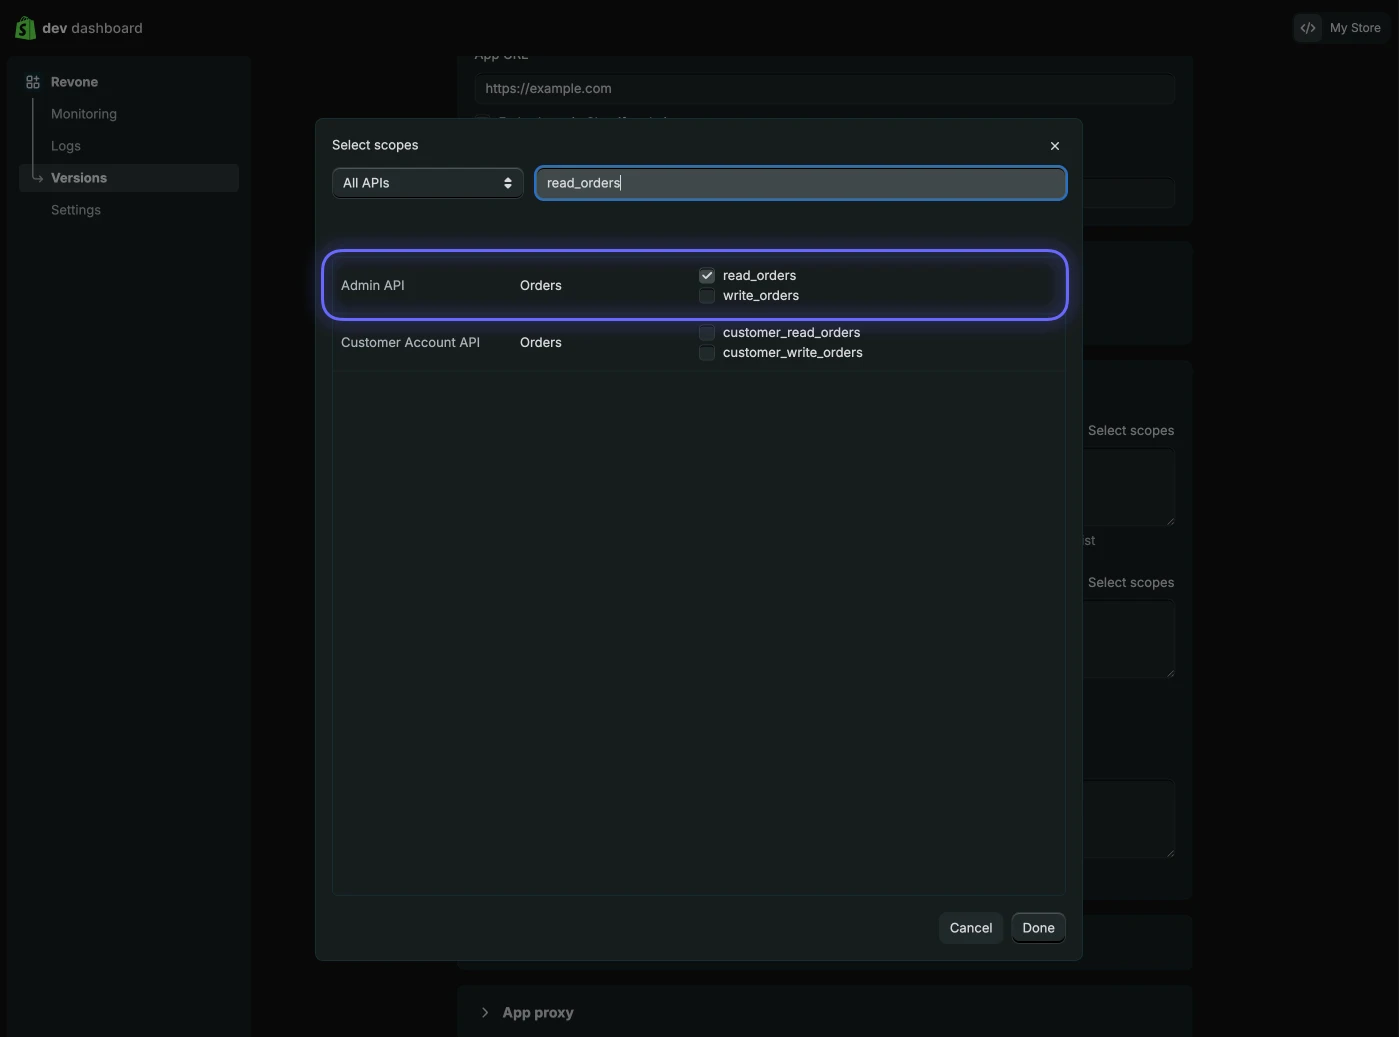Click the Cancel button in the dialog
This screenshot has height=1037, width=1399.
click(x=971, y=928)
